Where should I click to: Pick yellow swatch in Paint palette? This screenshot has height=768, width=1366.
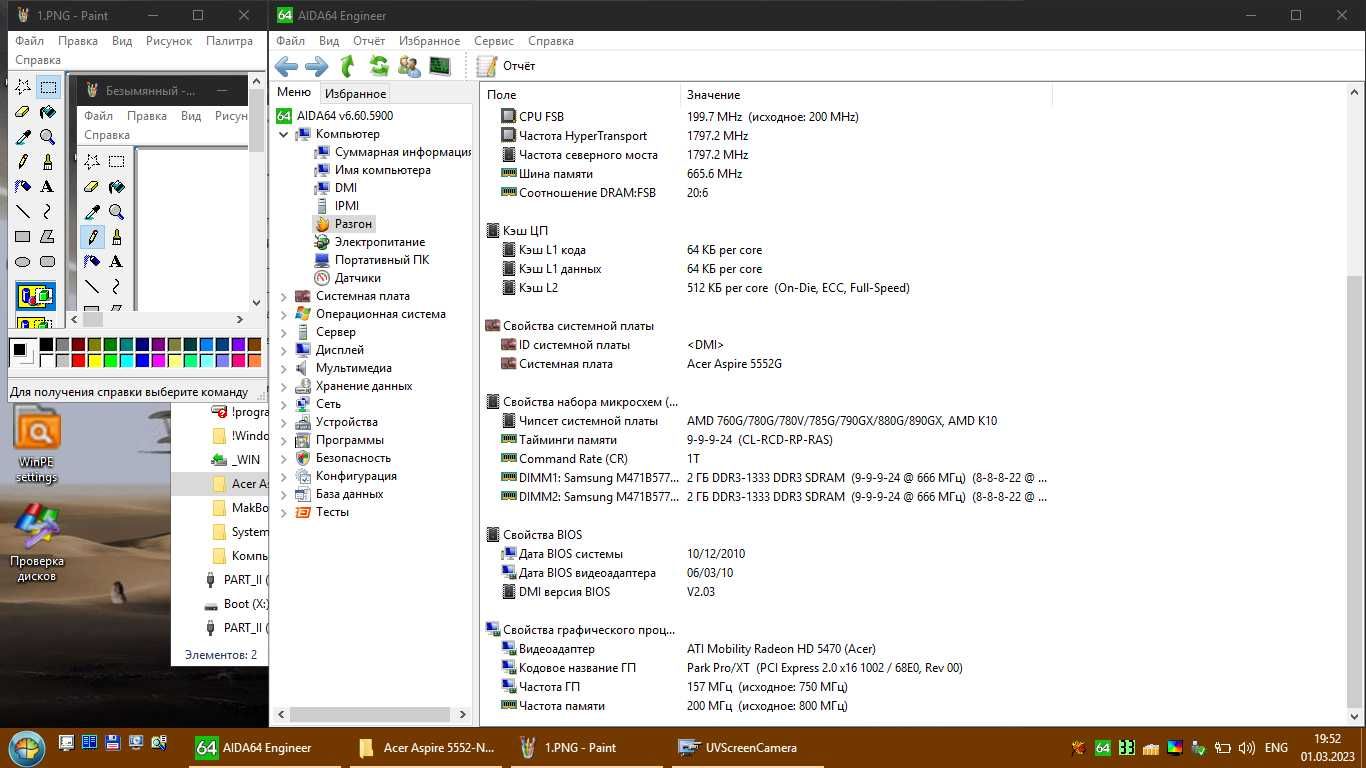click(94, 361)
